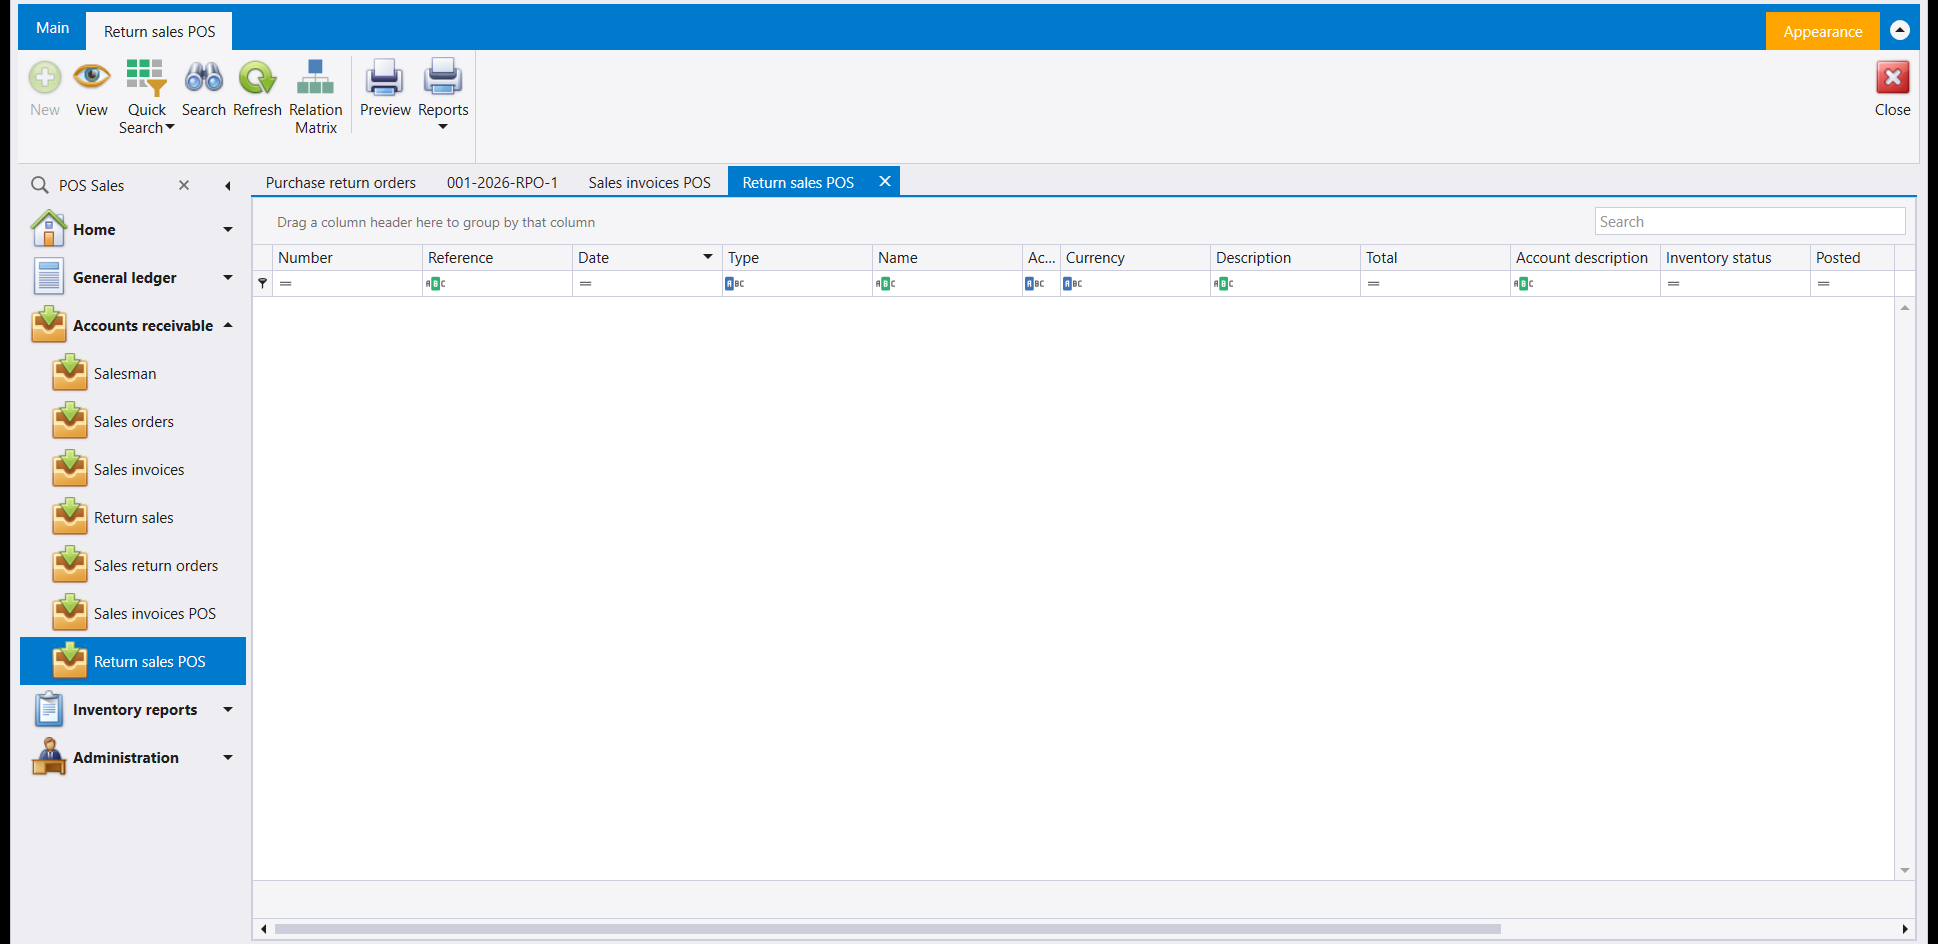The image size is (1938, 944).
Task: Click the grid Search input field
Action: (x=1750, y=221)
